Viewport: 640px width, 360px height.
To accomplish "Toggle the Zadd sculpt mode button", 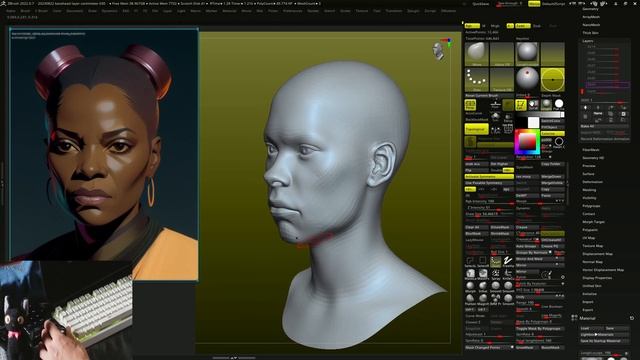I will click(522, 26).
